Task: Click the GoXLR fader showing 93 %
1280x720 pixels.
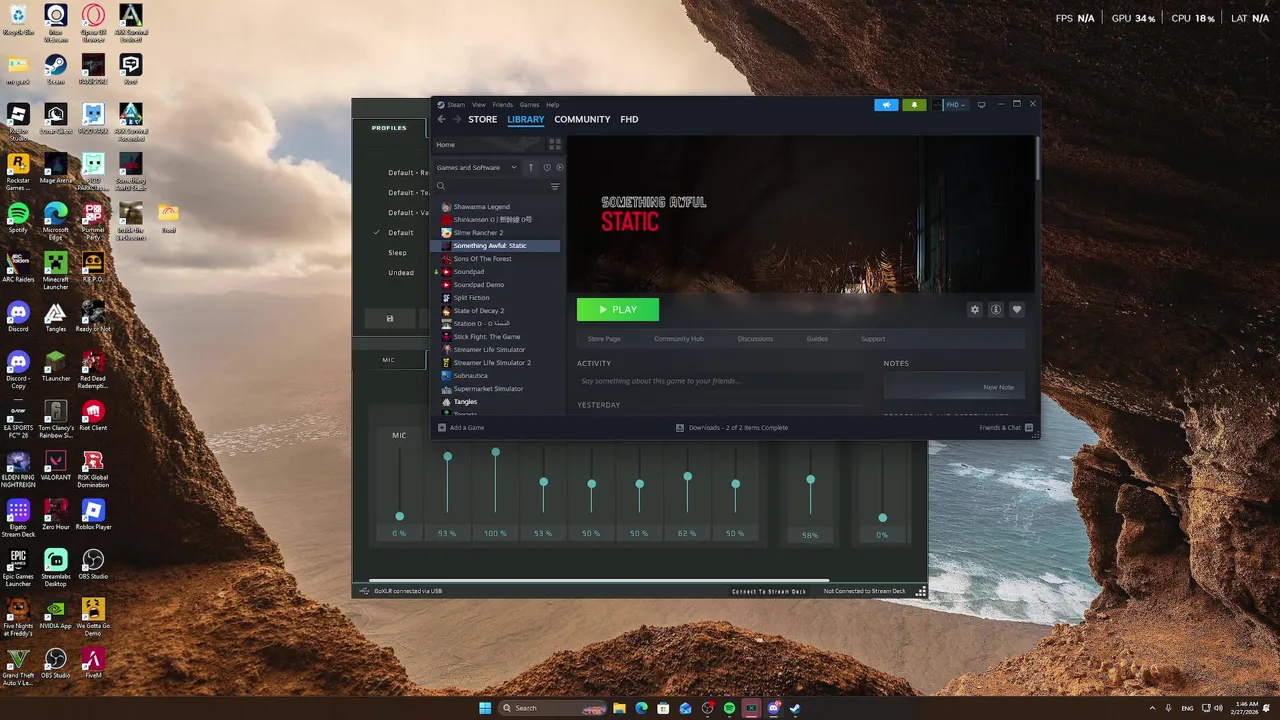Action: [x=448, y=456]
